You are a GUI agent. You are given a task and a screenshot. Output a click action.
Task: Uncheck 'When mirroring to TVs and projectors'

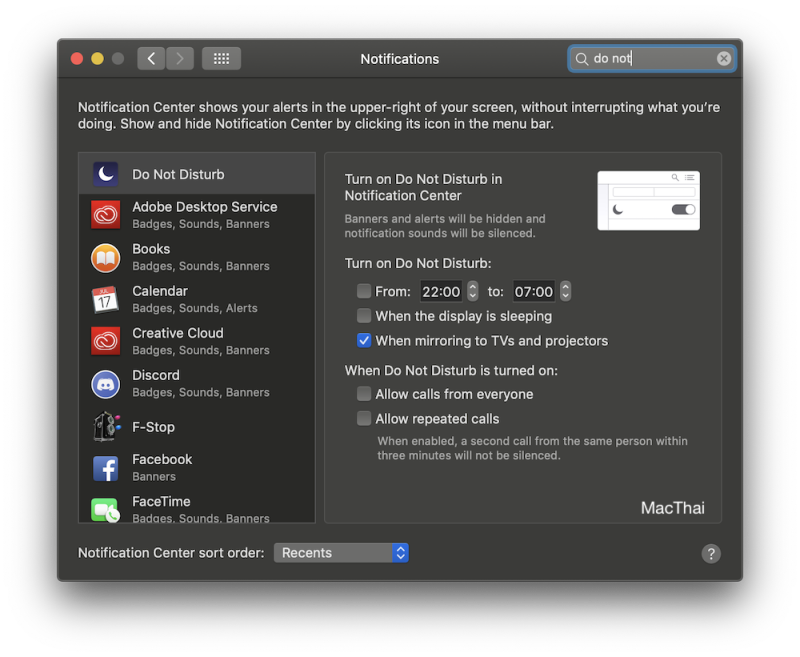365,341
